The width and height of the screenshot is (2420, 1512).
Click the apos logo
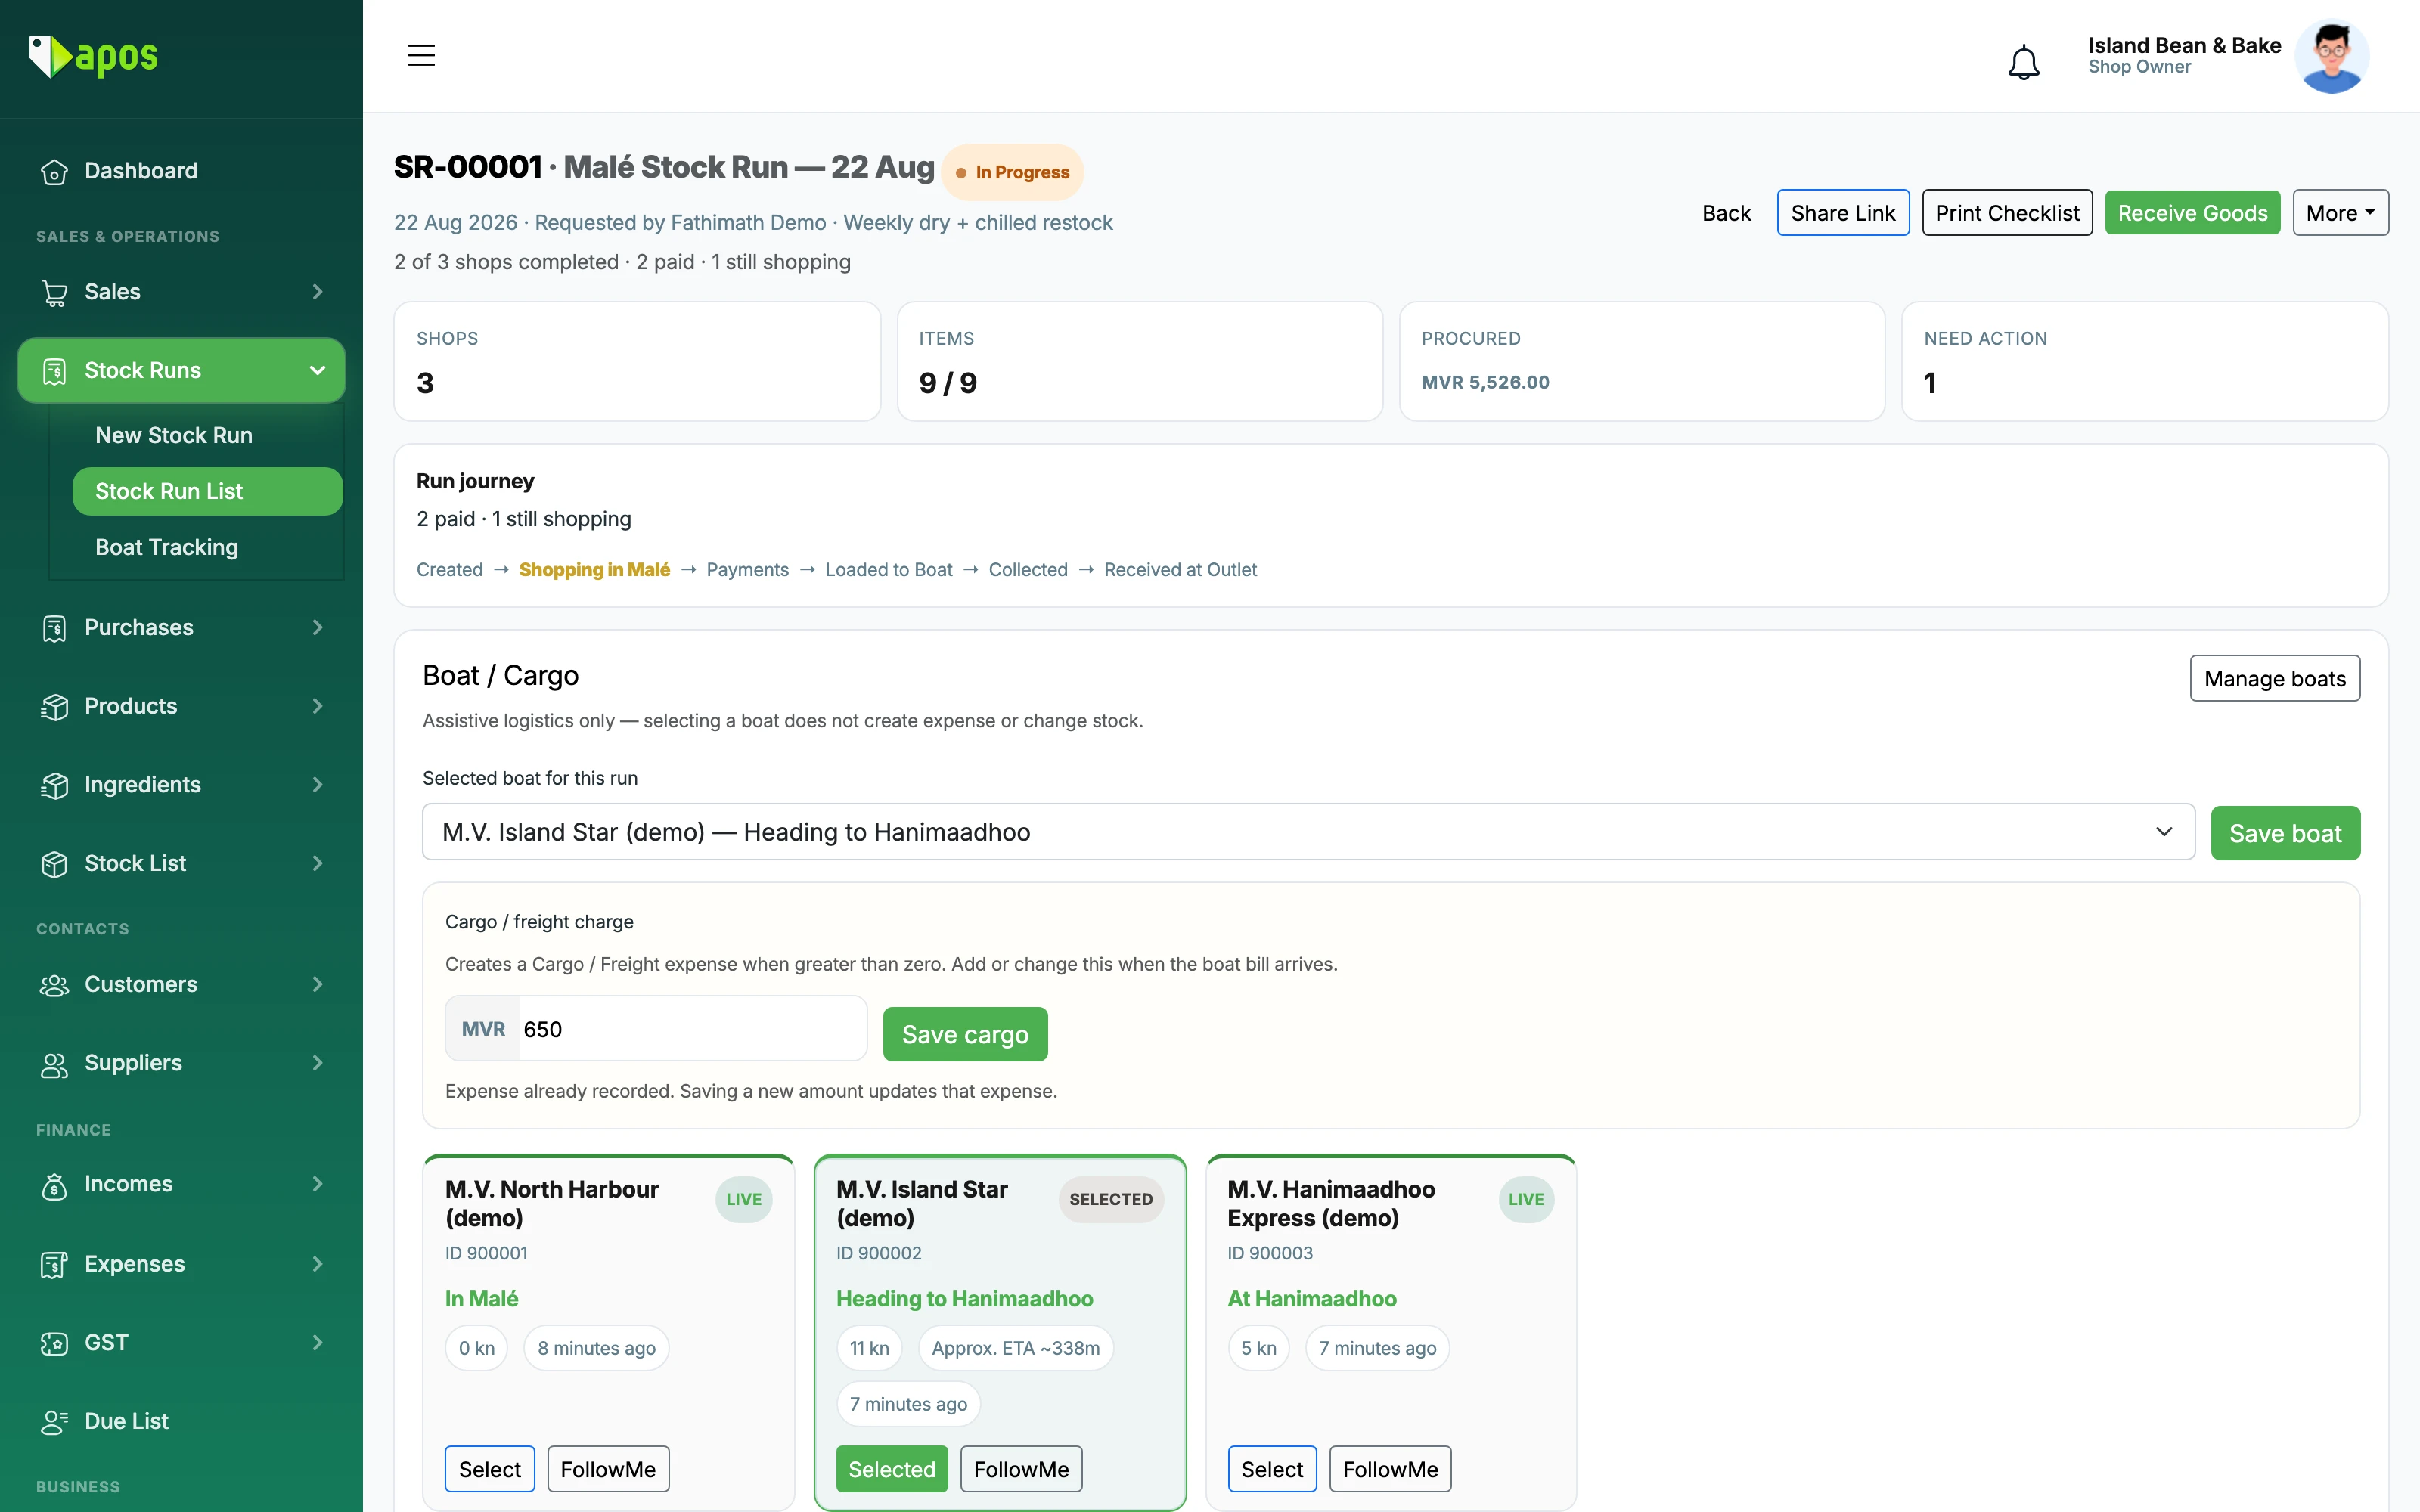point(93,56)
